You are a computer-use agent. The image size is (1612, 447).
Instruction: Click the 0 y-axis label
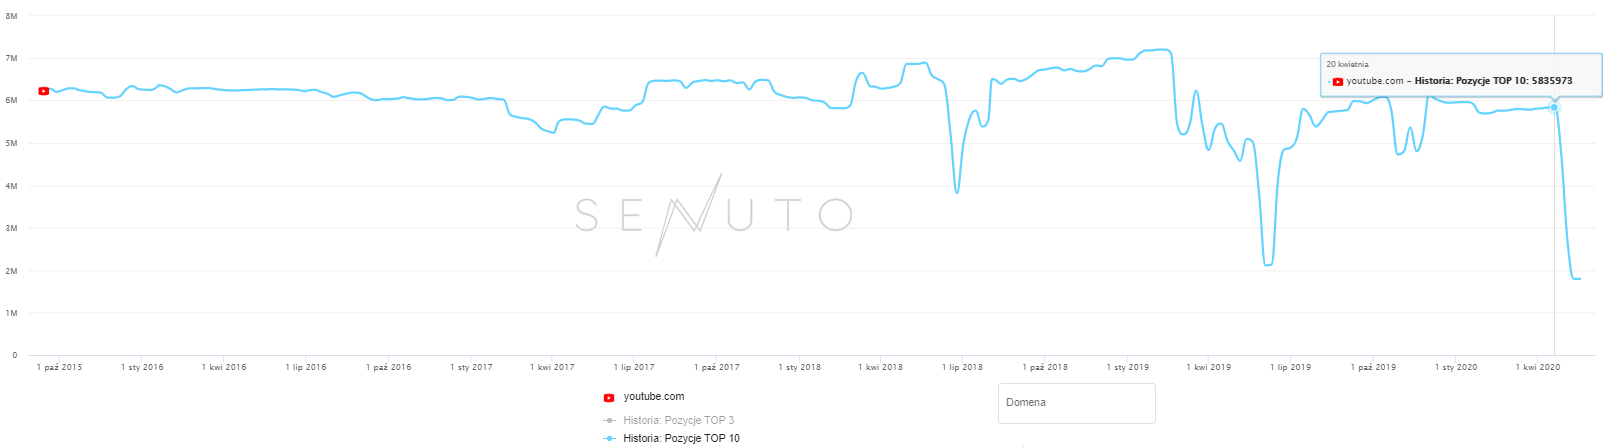point(14,355)
